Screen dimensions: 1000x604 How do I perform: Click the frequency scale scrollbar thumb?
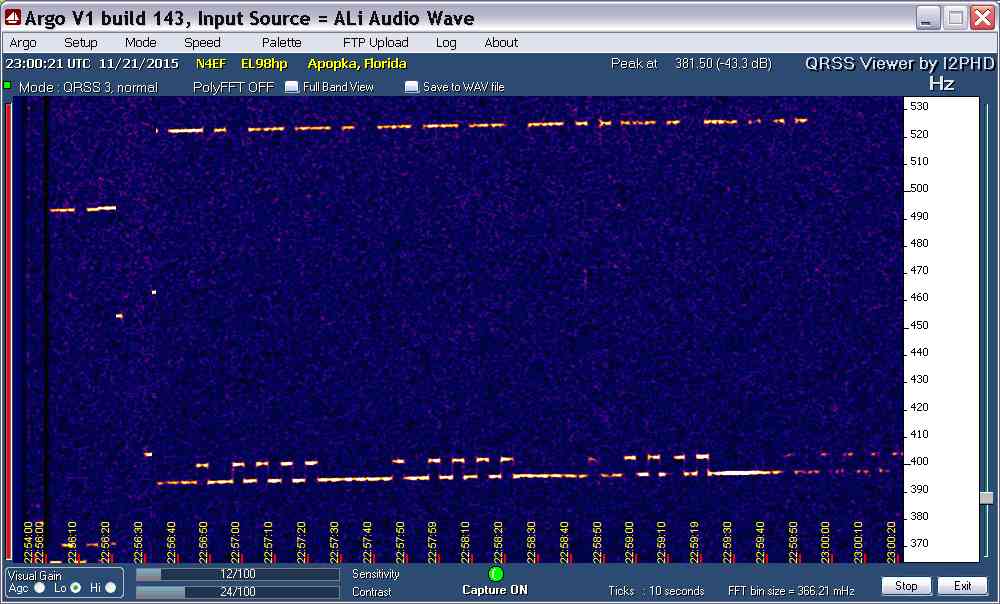click(x=986, y=497)
